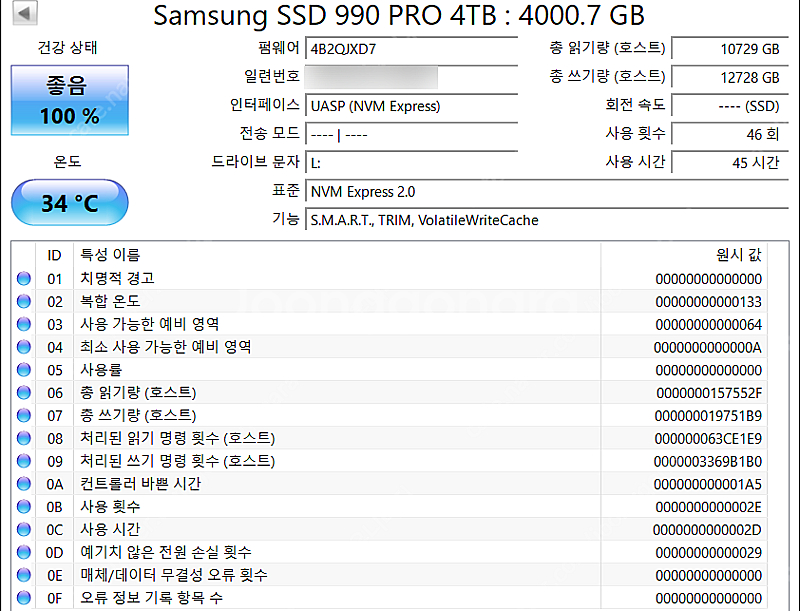Screen dimensions: 800x611
Task: Select the status icon of row 0E 매체/데이터 무결성 오류
Action: pyautogui.click(x=23, y=575)
